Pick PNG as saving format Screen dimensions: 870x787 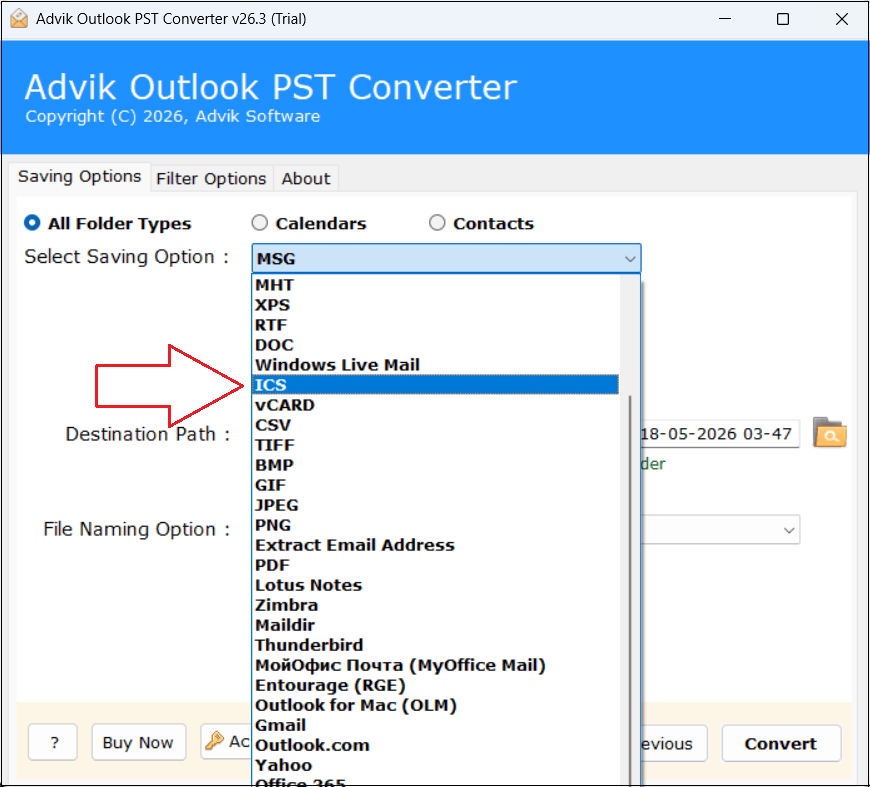tap(436, 525)
